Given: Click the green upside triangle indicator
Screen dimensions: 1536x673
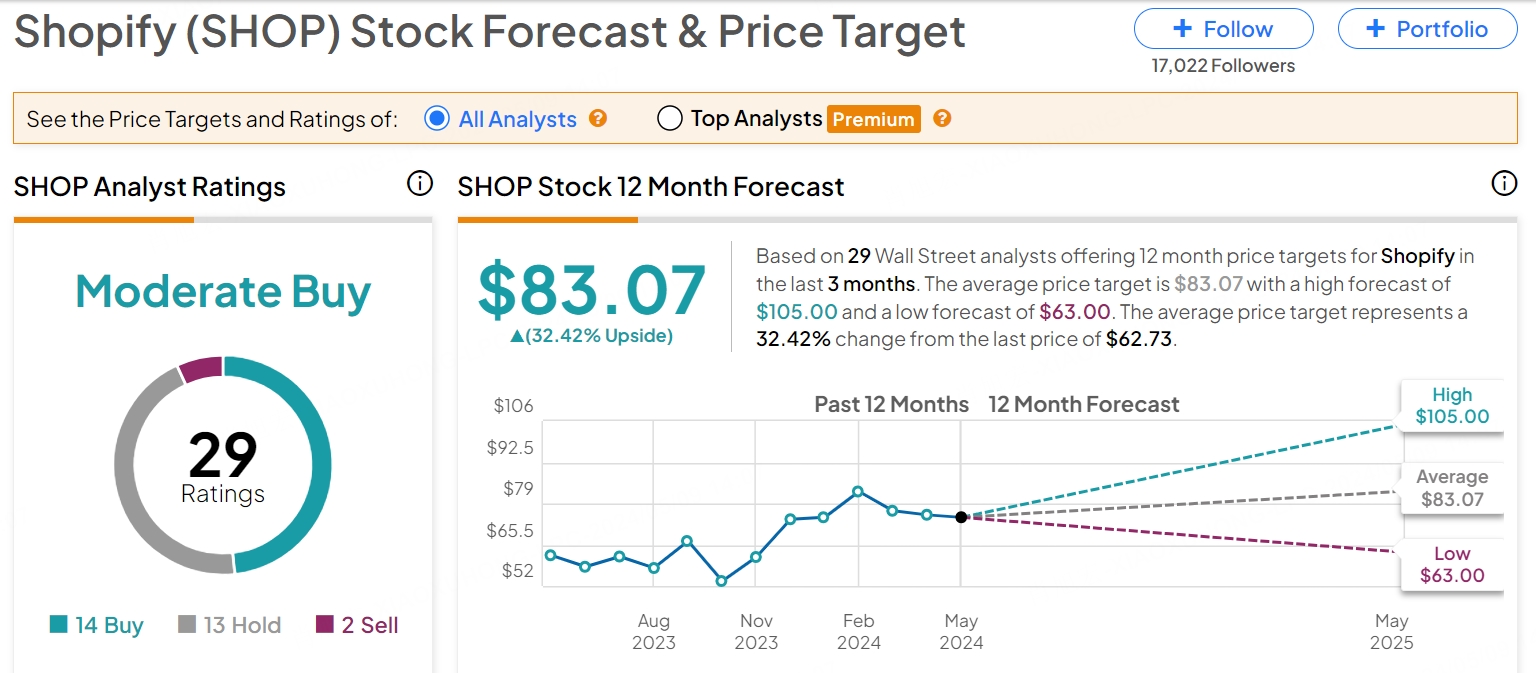Looking at the screenshot, I should click(x=516, y=337).
